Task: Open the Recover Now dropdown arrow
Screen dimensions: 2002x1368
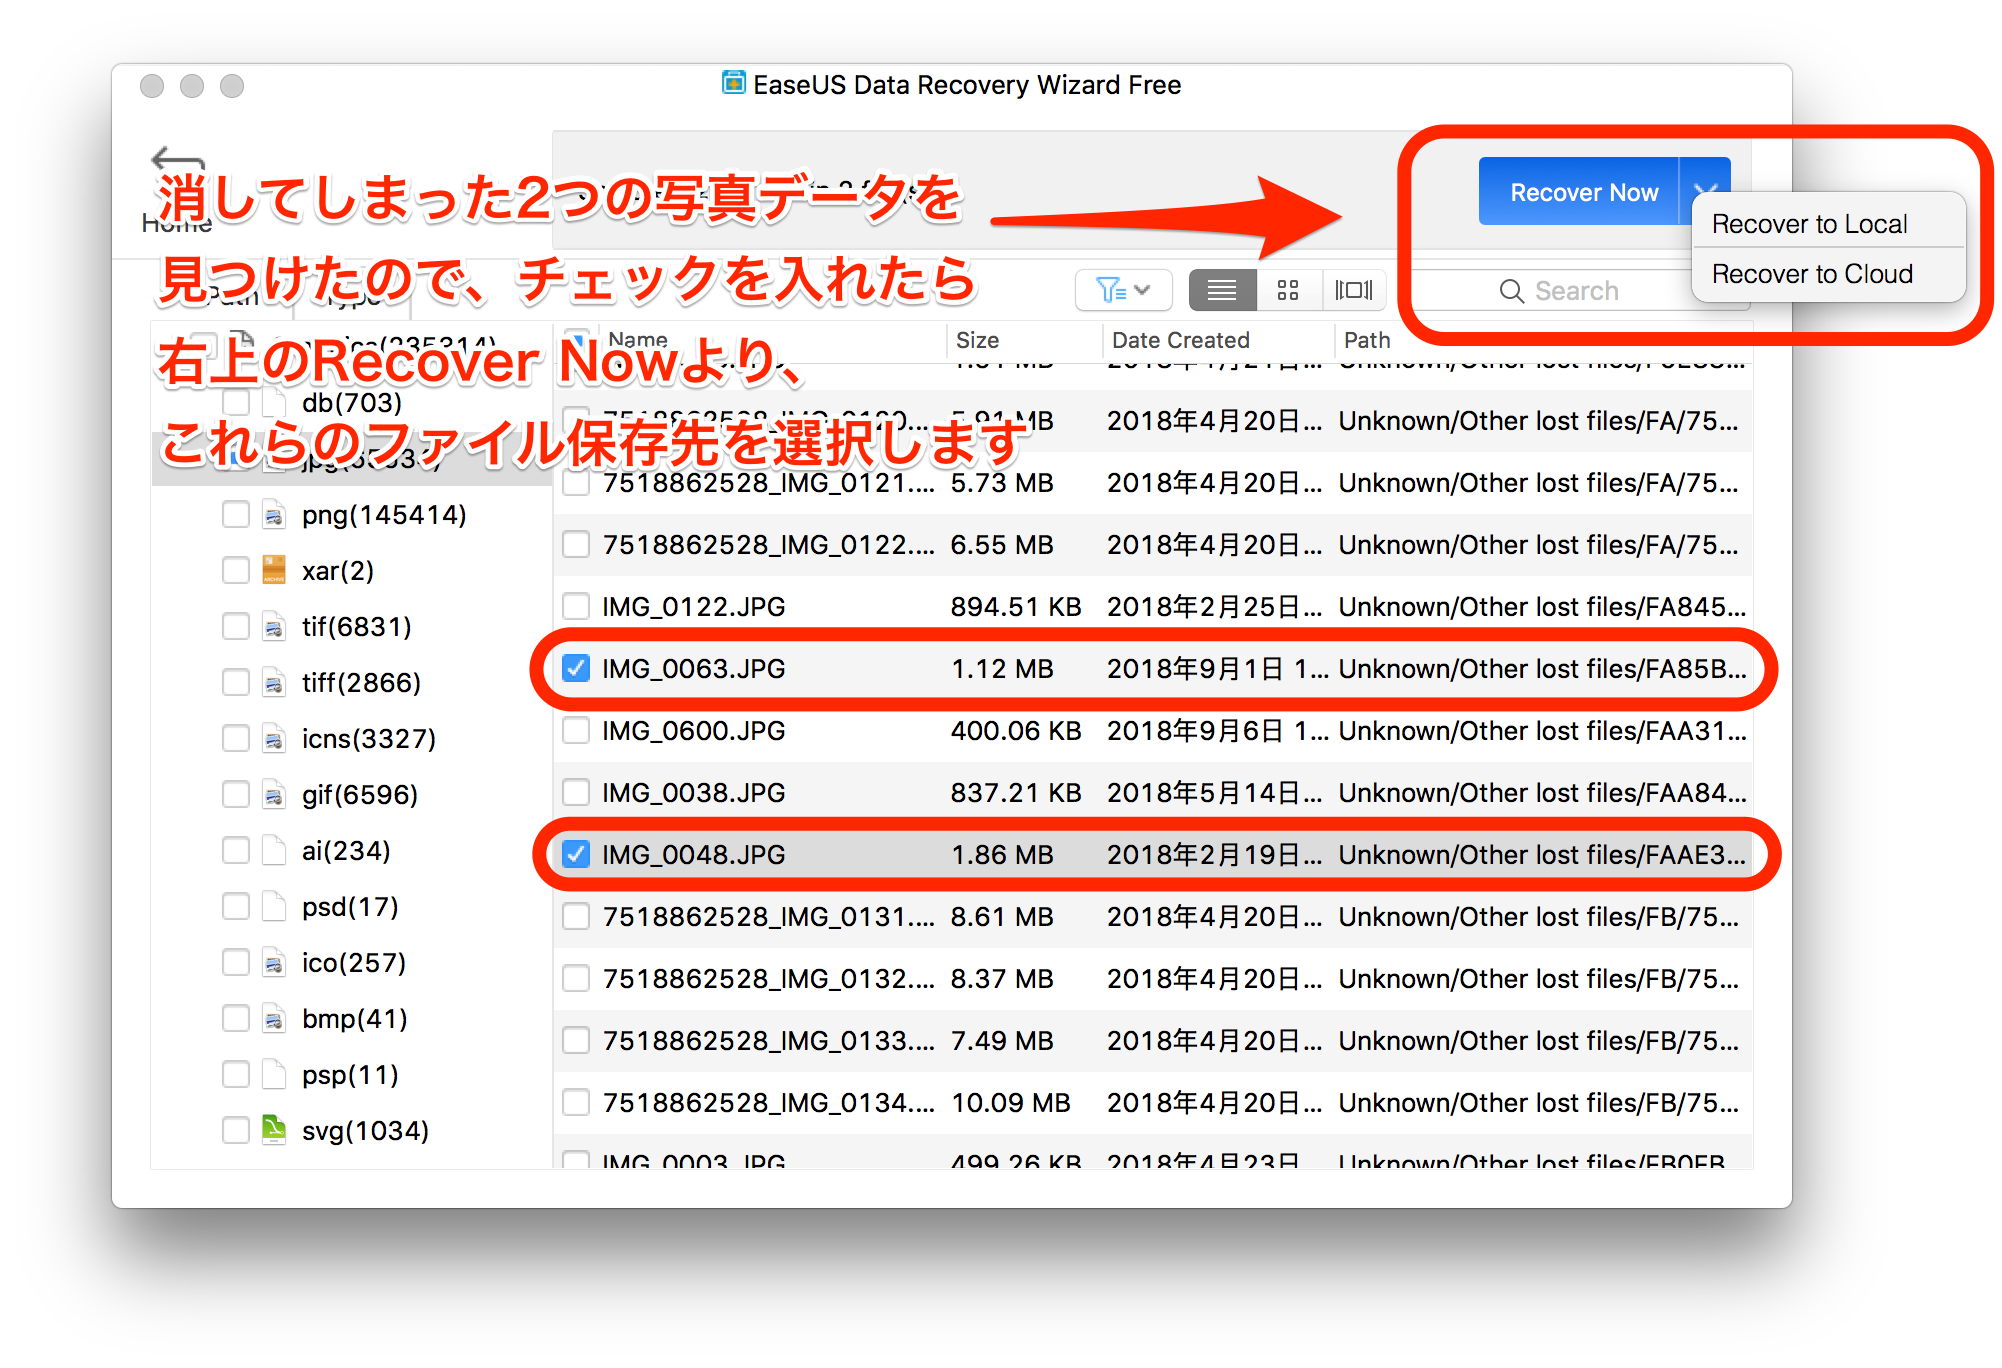Action: [1704, 180]
